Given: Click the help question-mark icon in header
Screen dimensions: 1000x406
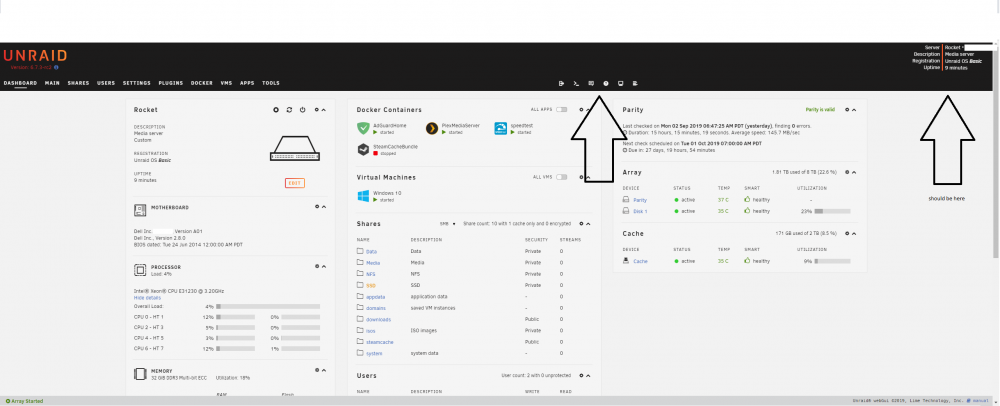Looking at the screenshot, I should [x=606, y=83].
